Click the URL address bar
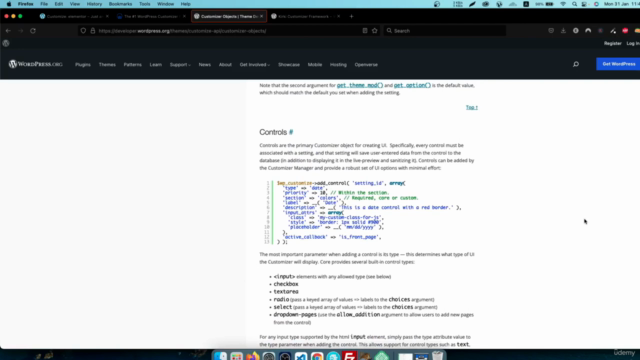 tap(229, 31)
